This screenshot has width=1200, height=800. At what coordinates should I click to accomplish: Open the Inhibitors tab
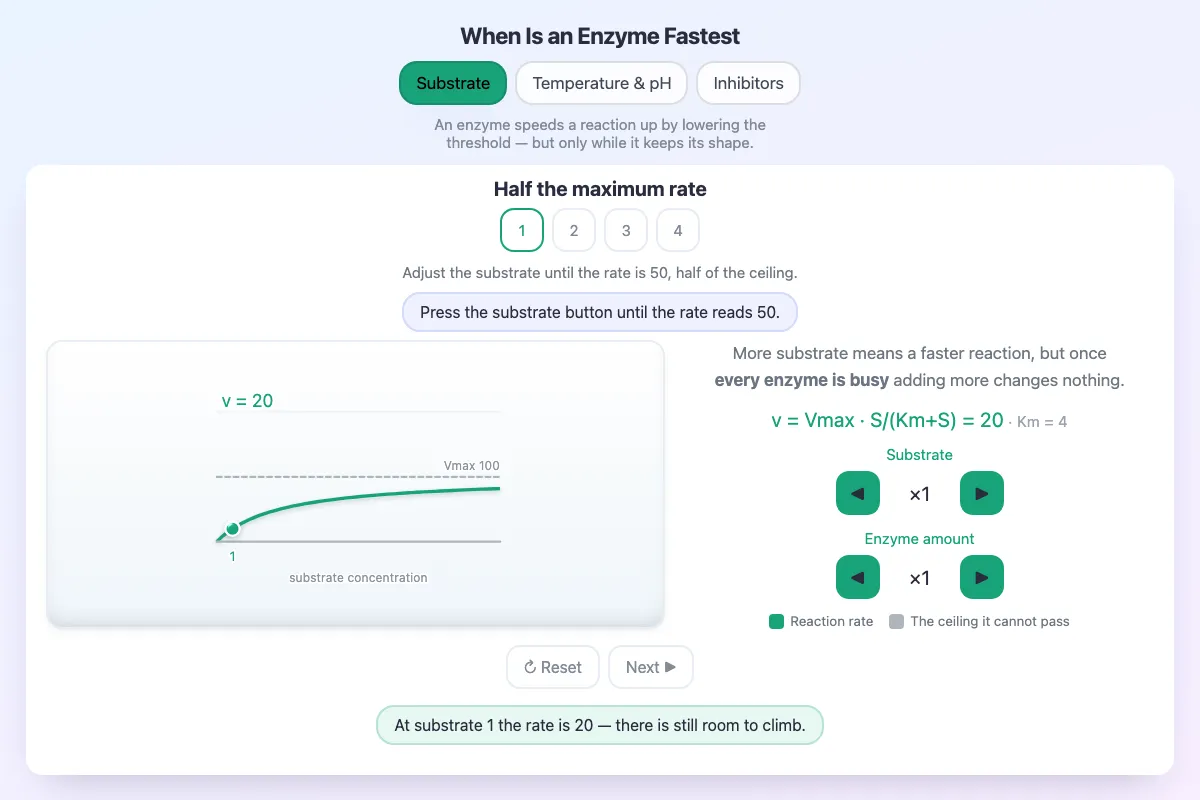748,83
